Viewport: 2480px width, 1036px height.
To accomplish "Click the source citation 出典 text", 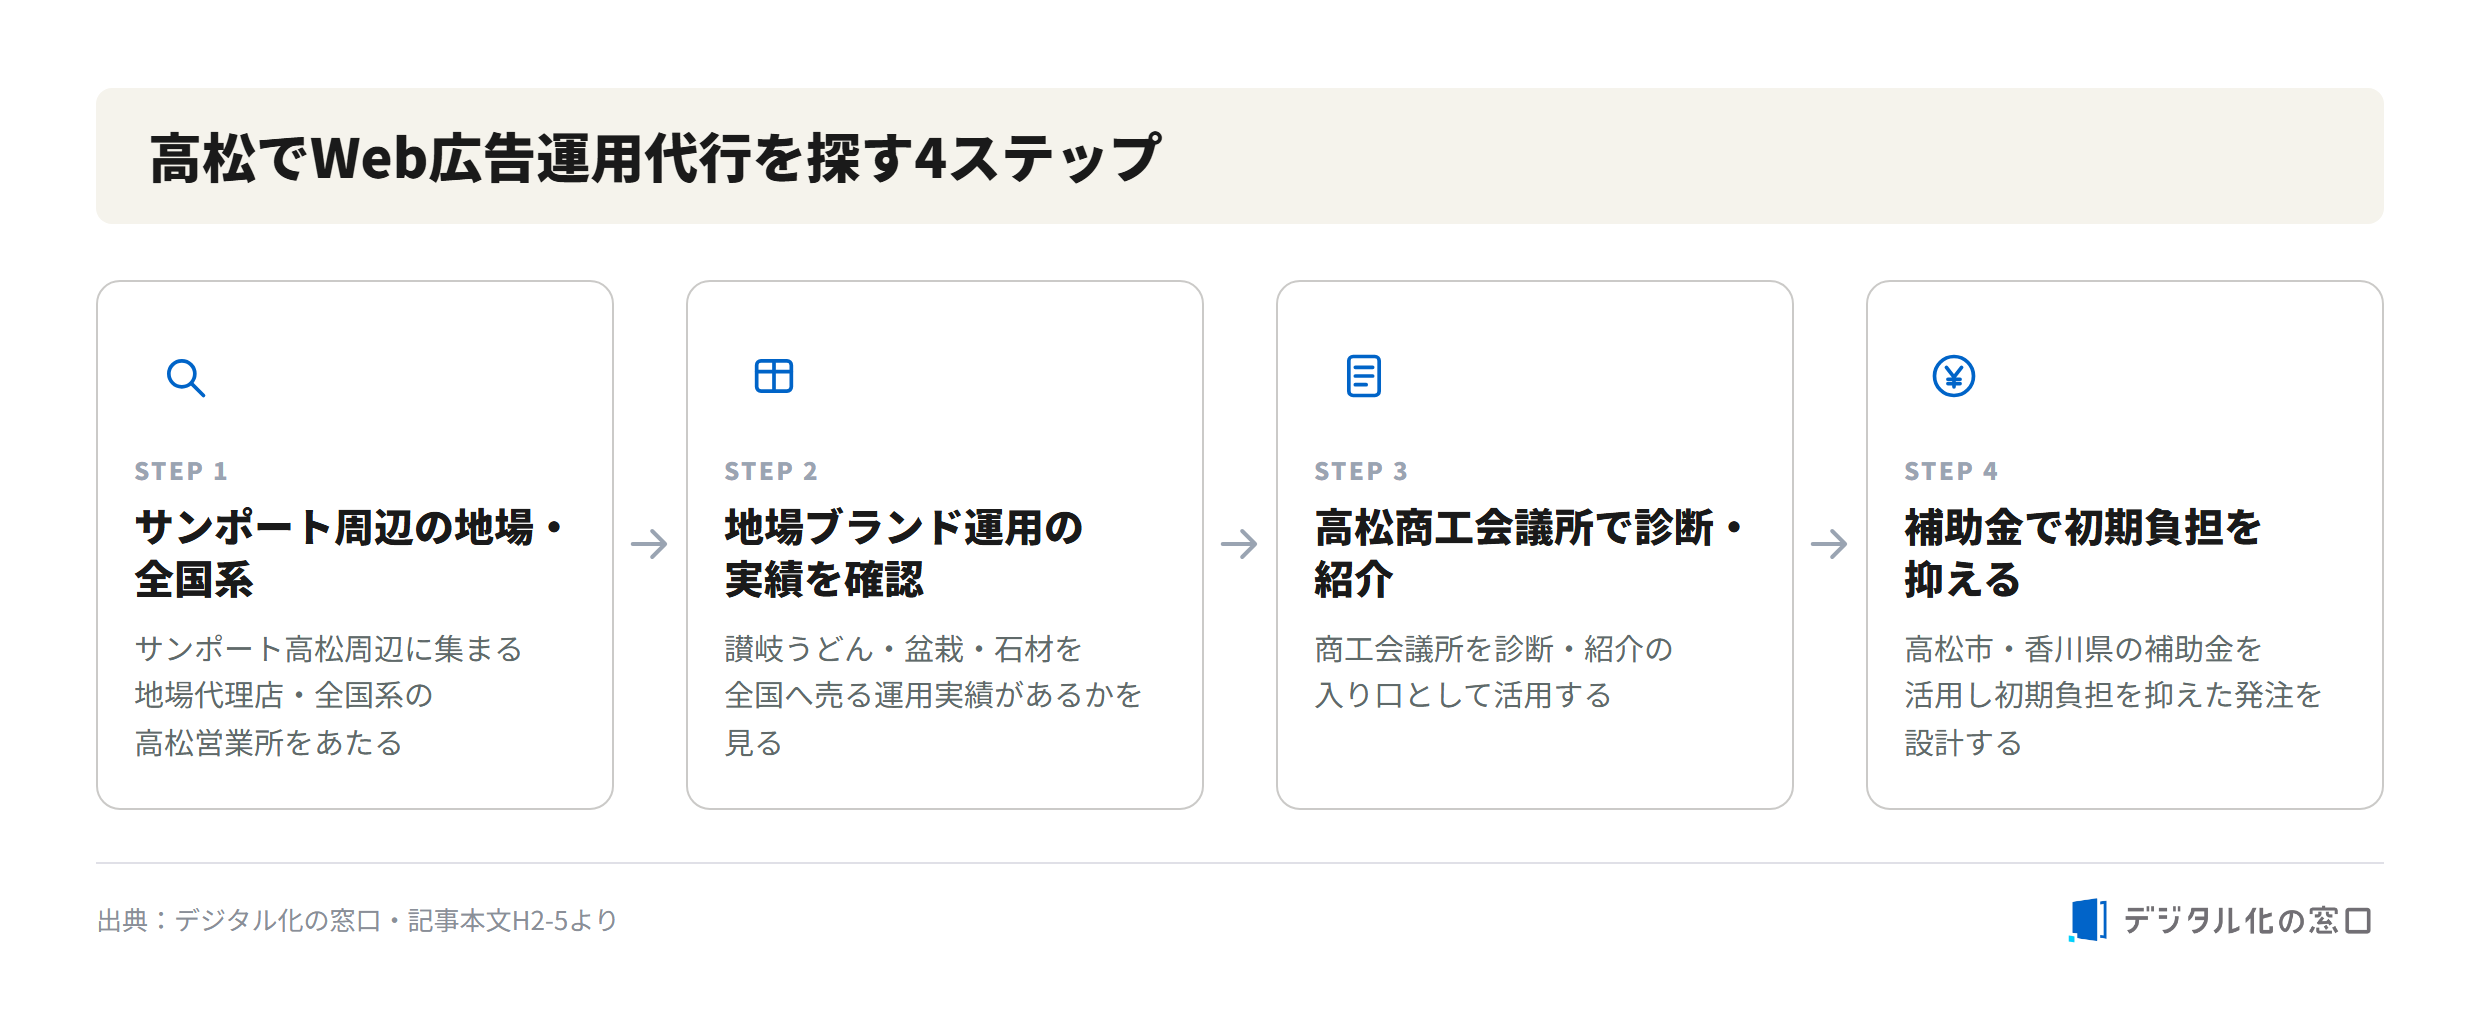I will [357, 920].
